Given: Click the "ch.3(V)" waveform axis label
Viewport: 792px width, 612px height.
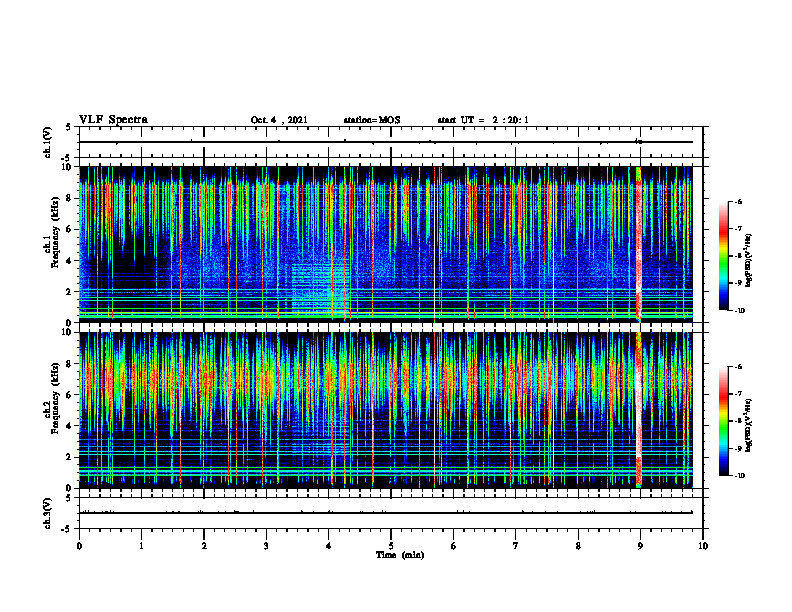Looking at the screenshot, I should pos(48,513).
